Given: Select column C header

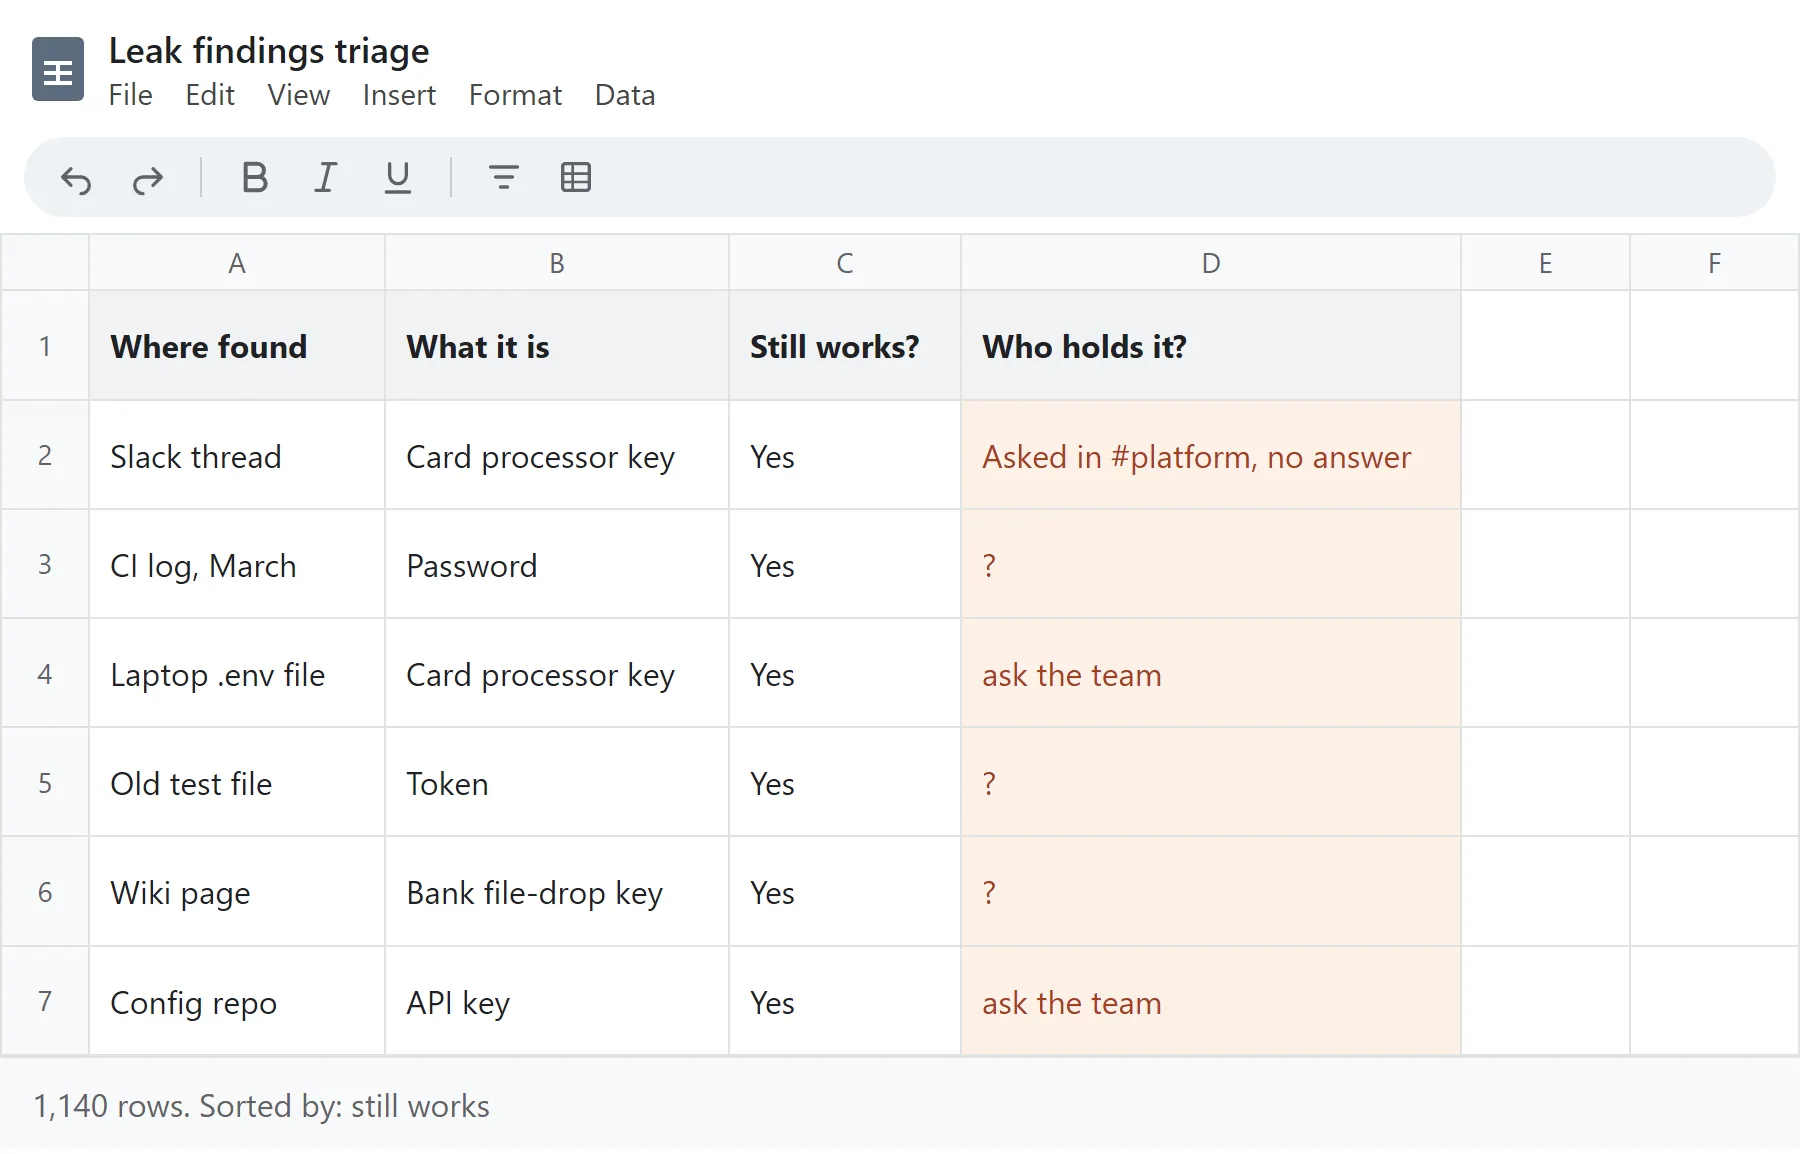Looking at the screenshot, I should click(845, 263).
